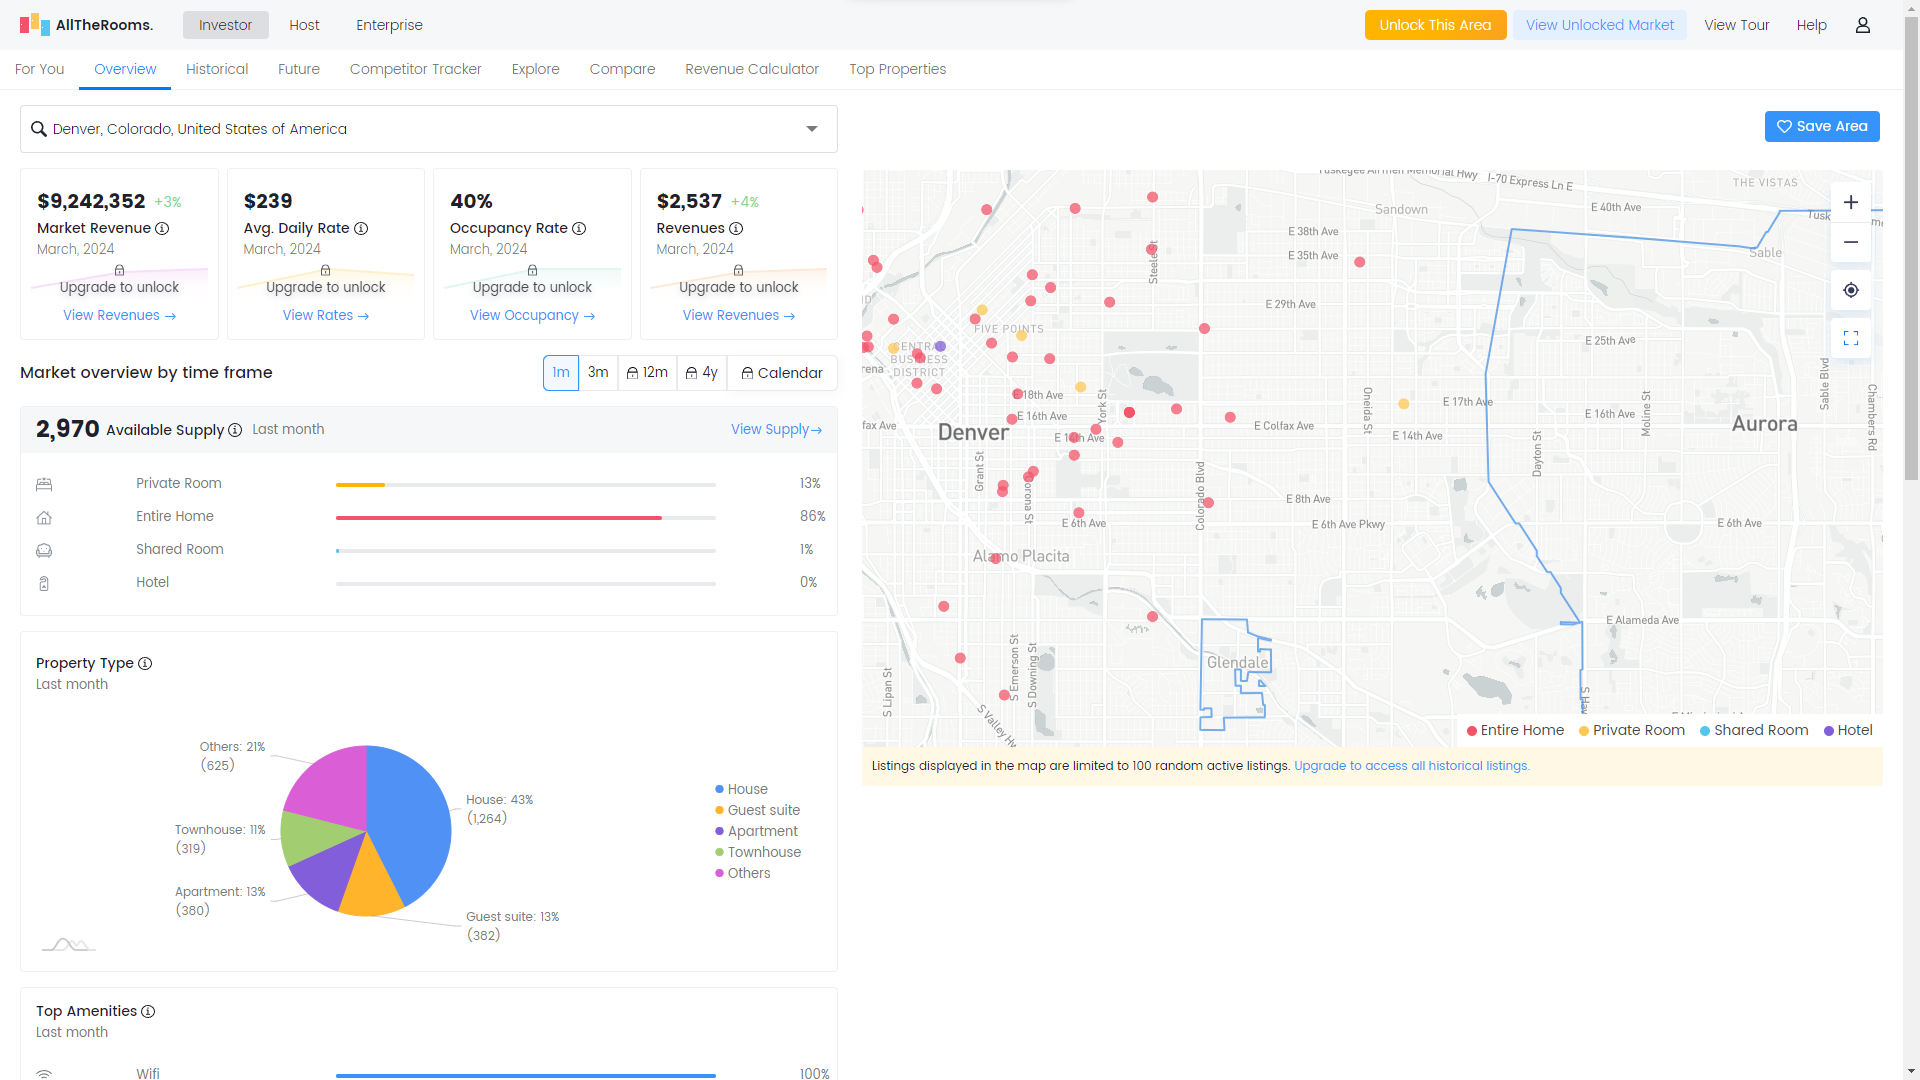Click Upgrade to access all historical listings

1411,766
